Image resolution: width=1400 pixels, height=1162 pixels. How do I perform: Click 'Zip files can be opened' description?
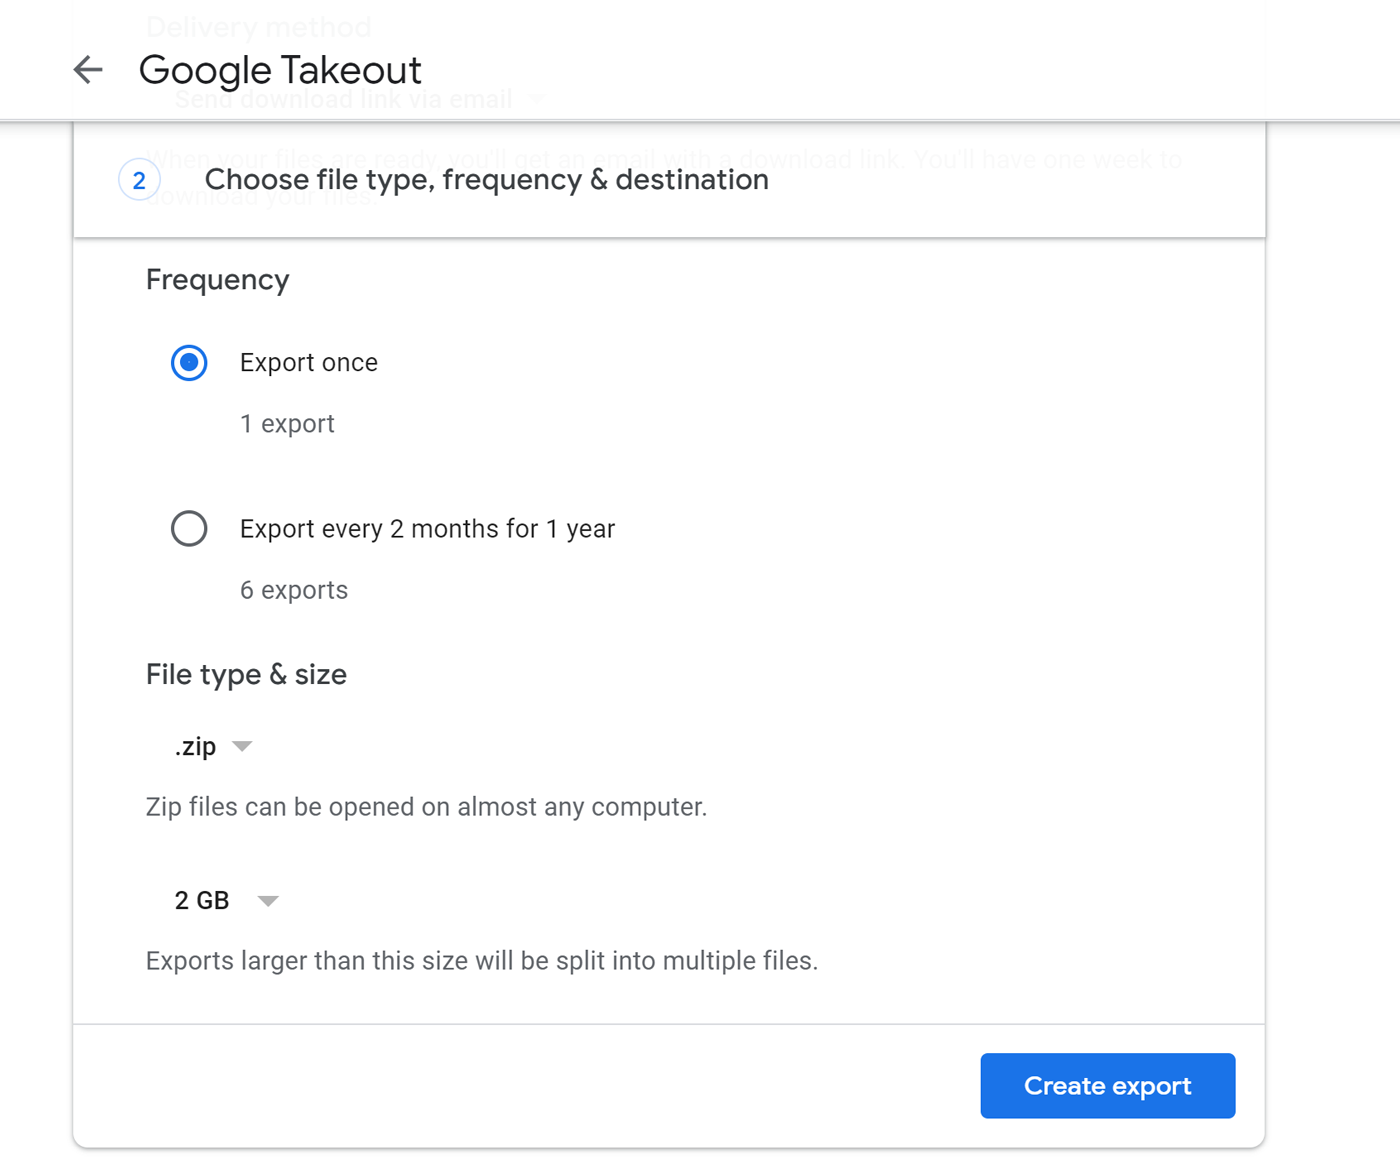coord(426,807)
